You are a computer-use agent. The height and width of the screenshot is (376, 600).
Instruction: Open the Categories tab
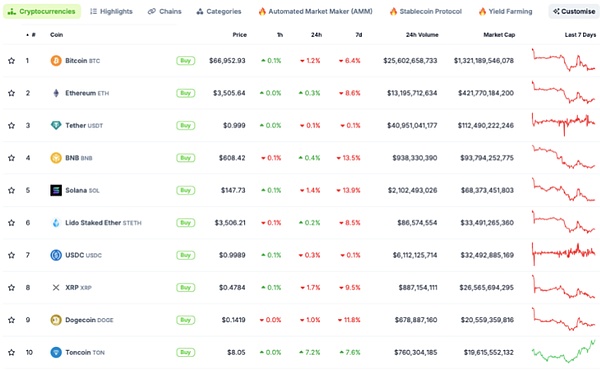click(219, 11)
